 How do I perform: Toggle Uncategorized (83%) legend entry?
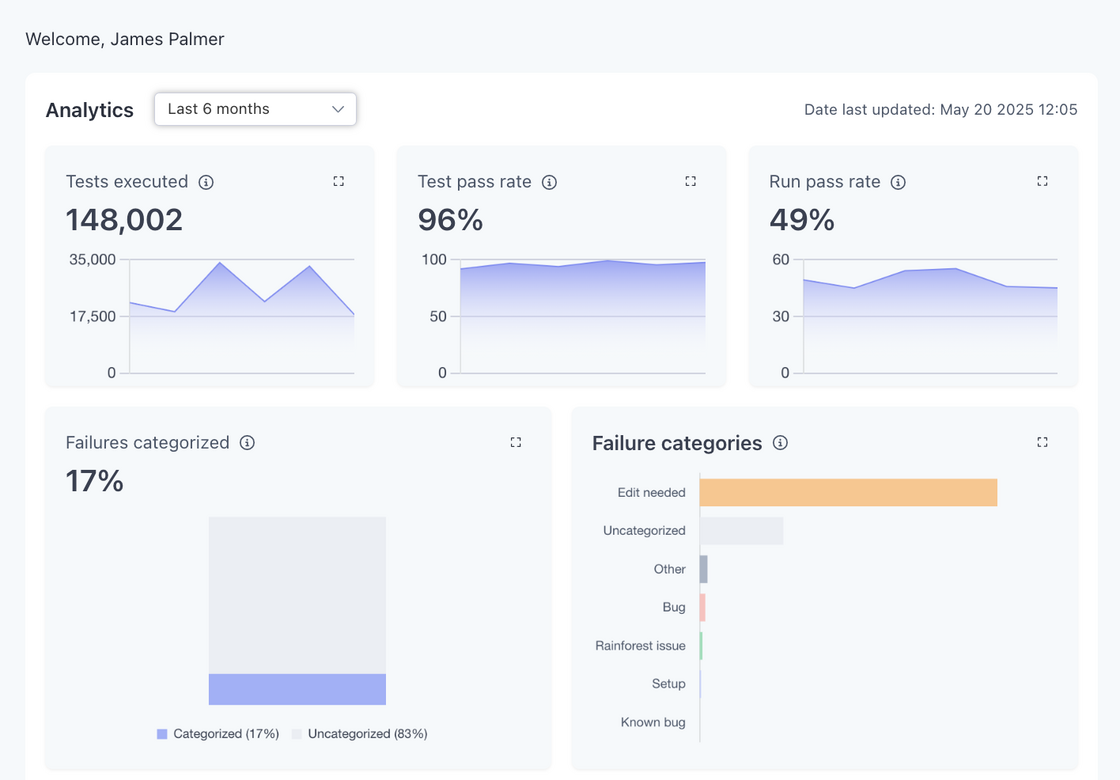point(359,734)
